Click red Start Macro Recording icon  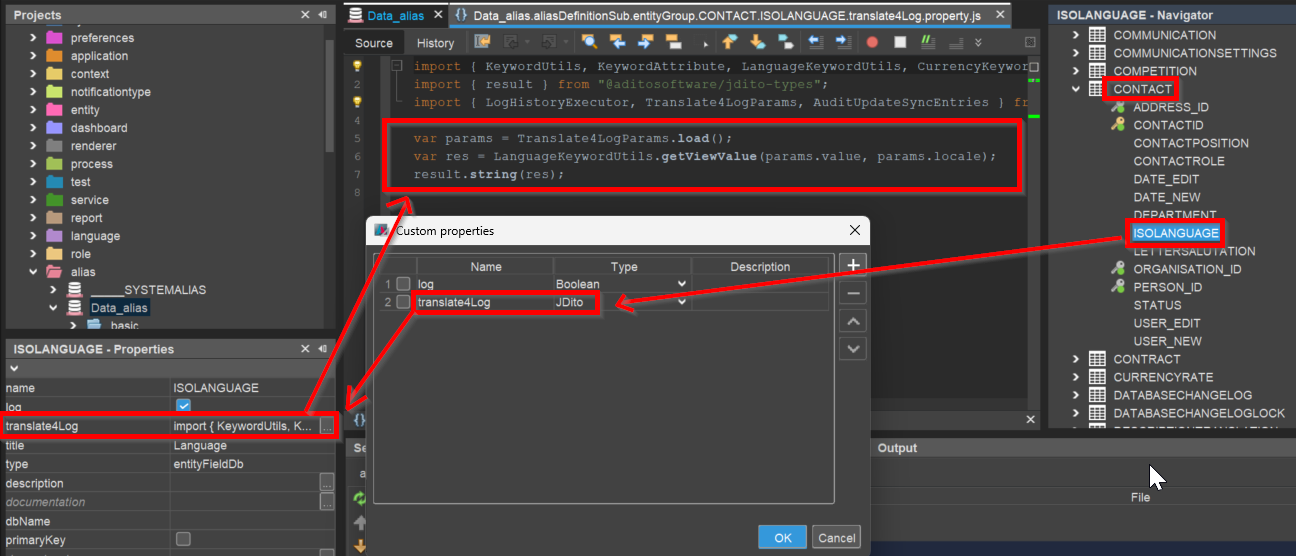coord(872,42)
